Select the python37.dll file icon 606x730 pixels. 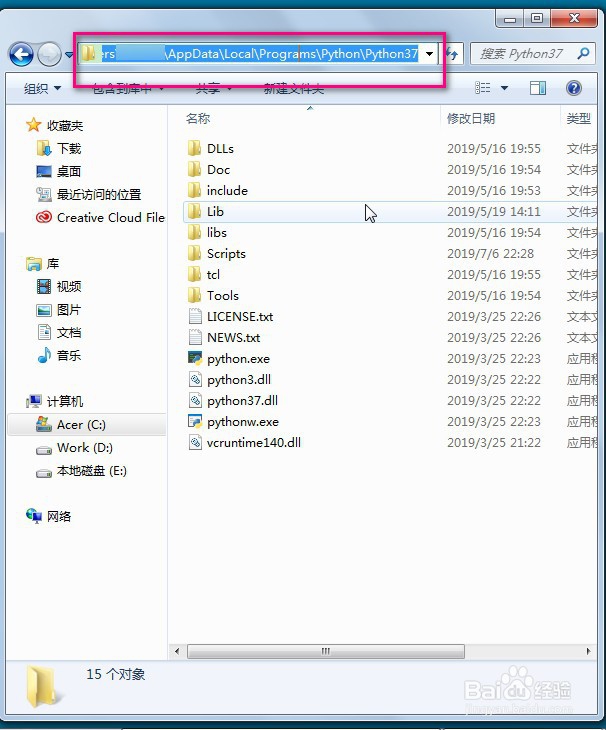(x=195, y=400)
